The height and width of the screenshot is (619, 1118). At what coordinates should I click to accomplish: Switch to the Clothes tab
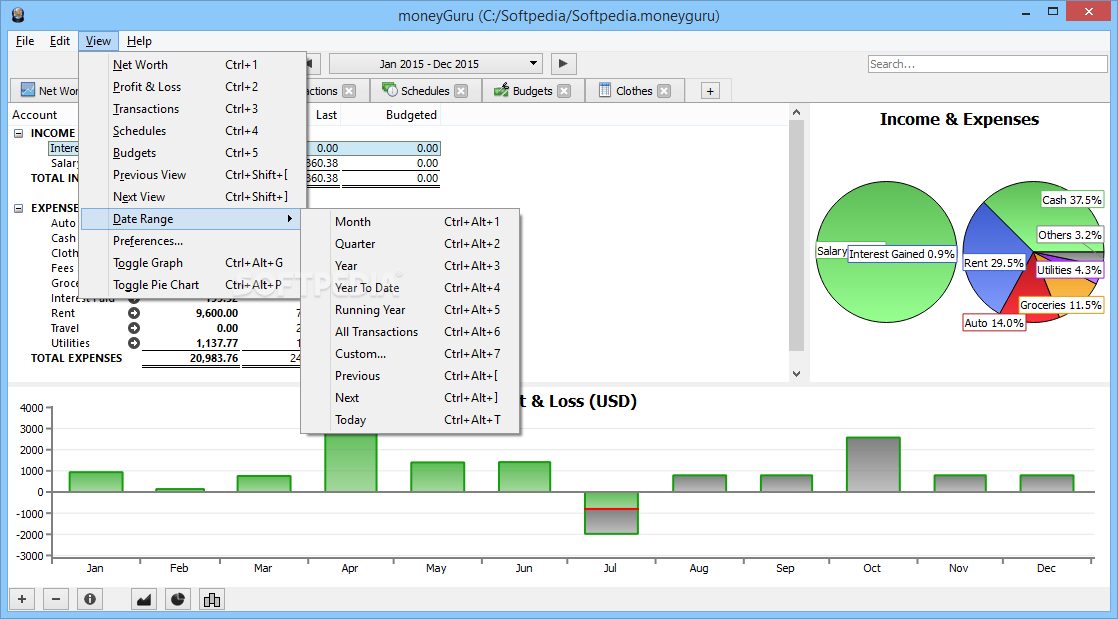tap(634, 91)
